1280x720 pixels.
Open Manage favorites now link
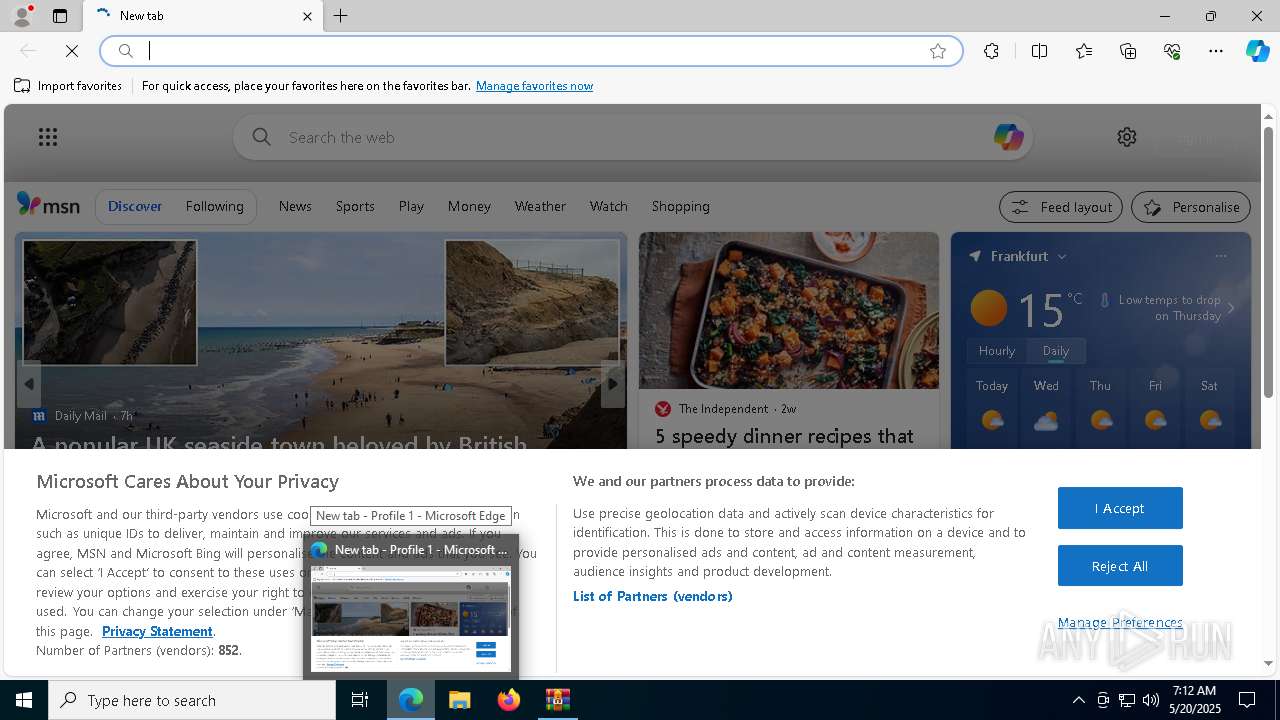534,86
